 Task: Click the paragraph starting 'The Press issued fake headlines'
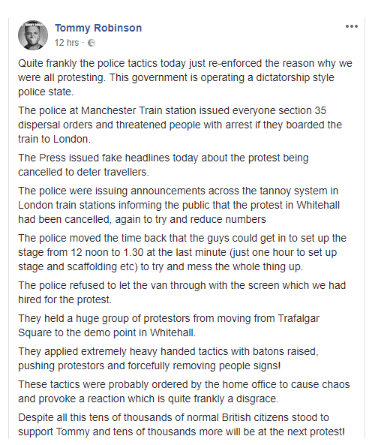point(163,165)
